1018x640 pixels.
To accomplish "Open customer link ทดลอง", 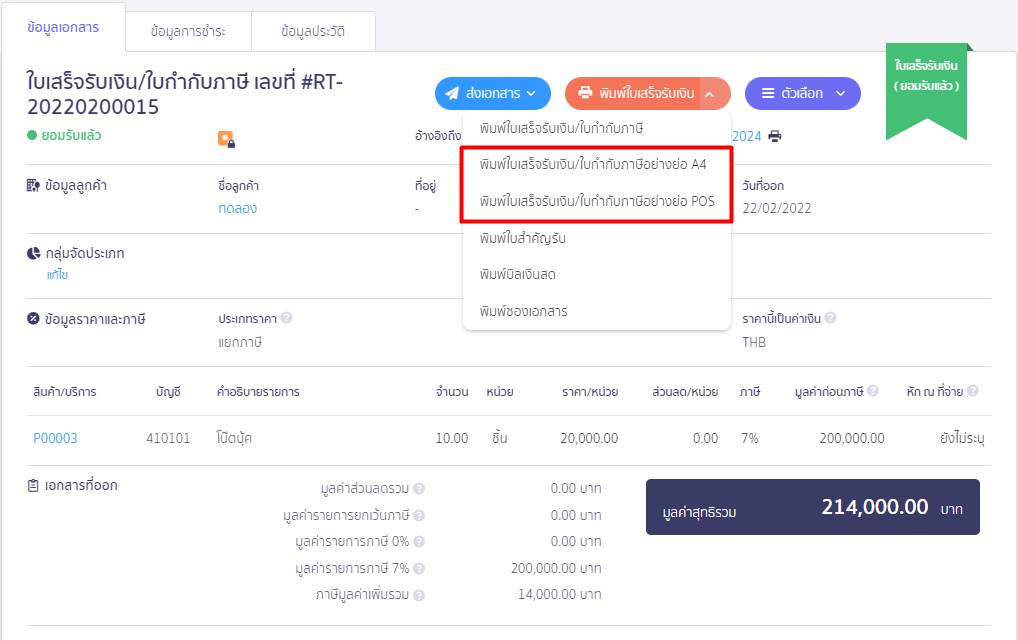I will [238, 208].
